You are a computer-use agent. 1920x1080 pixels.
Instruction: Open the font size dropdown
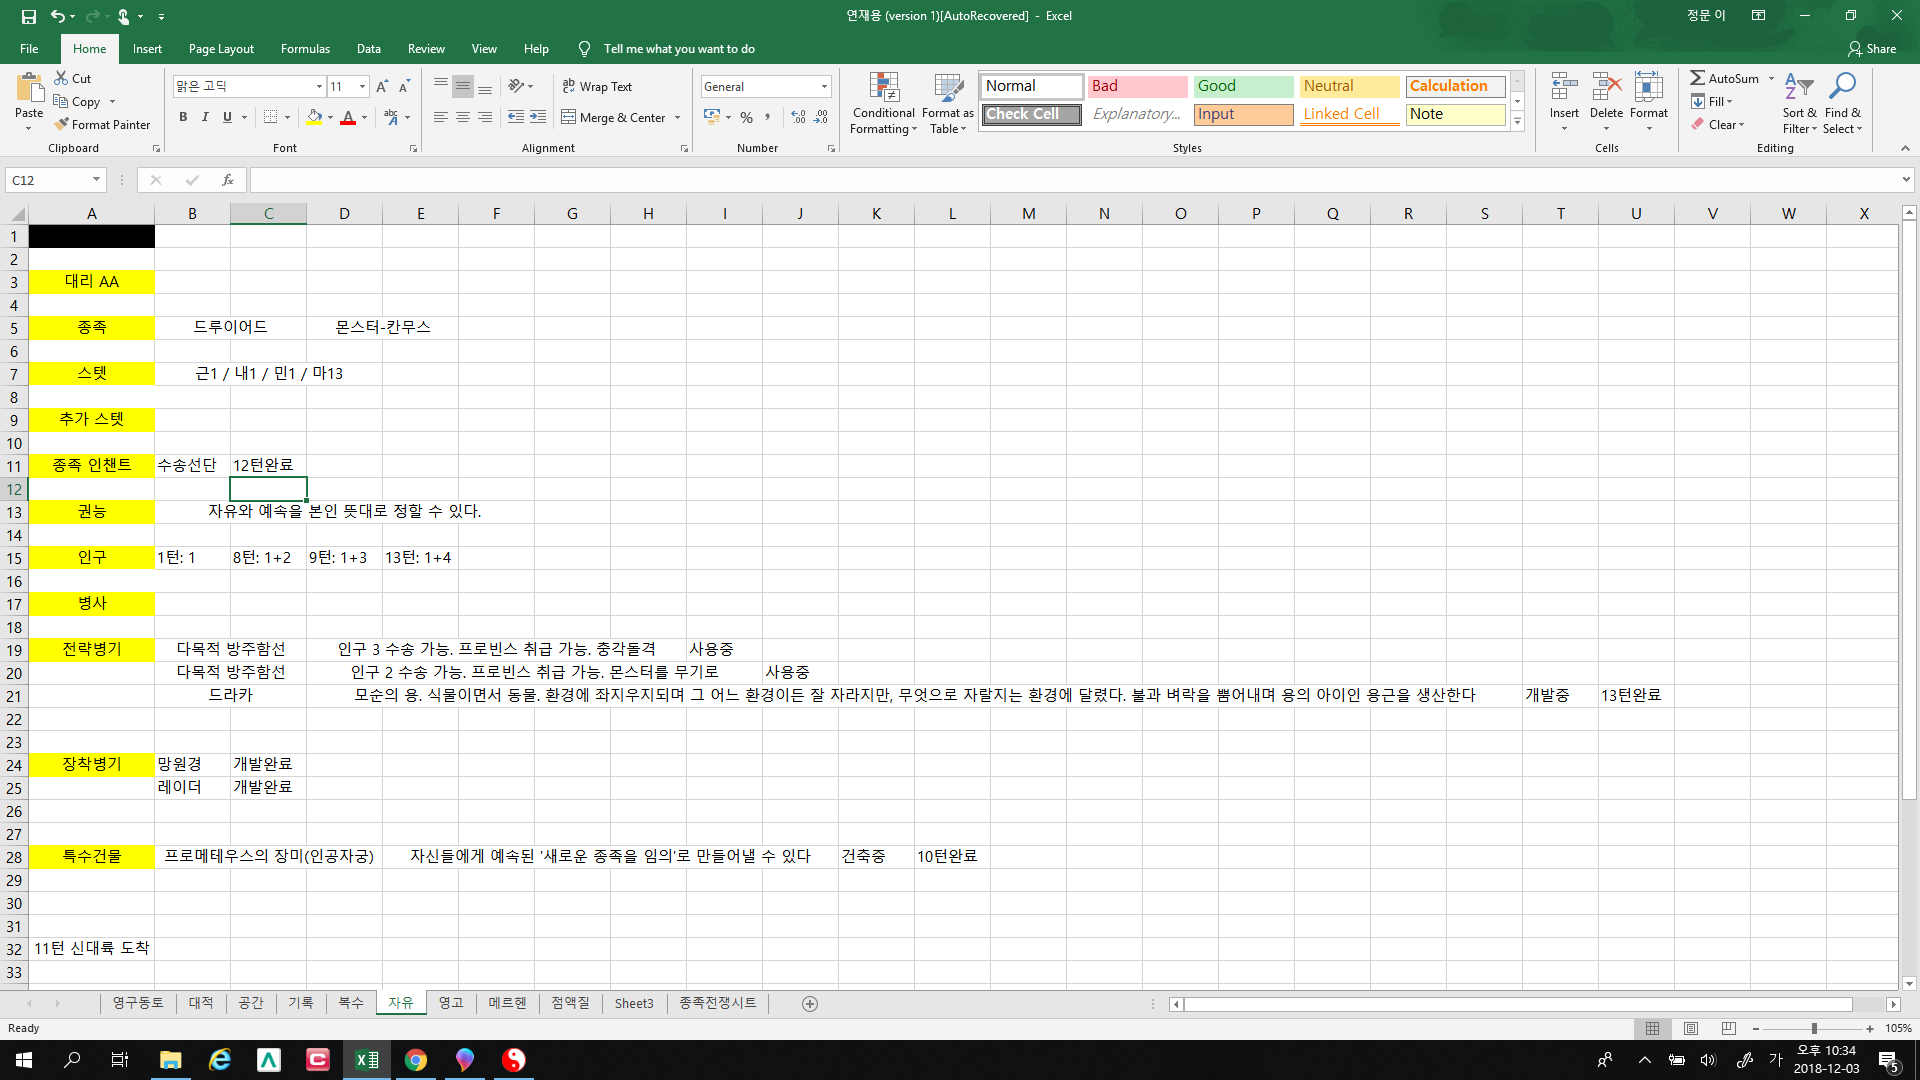(362, 87)
